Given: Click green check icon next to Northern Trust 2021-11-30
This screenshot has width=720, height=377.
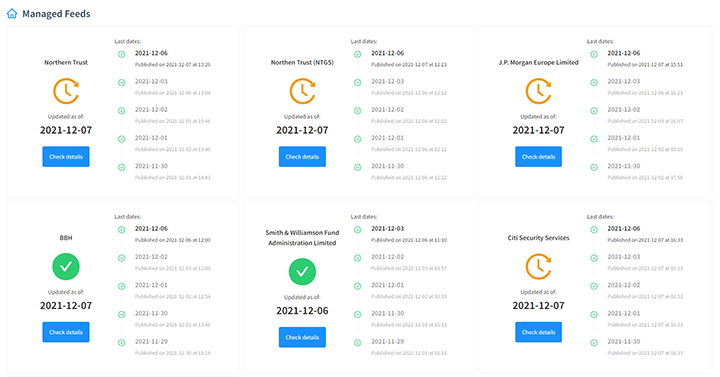Looking at the screenshot, I should point(121,167).
